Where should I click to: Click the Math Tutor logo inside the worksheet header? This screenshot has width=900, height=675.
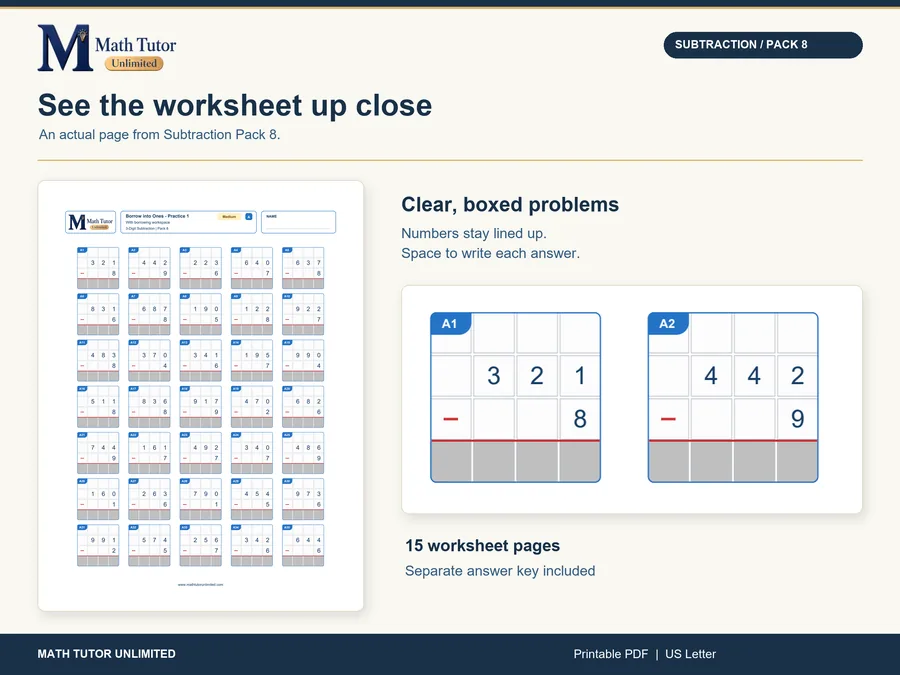(x=91, y=222)
